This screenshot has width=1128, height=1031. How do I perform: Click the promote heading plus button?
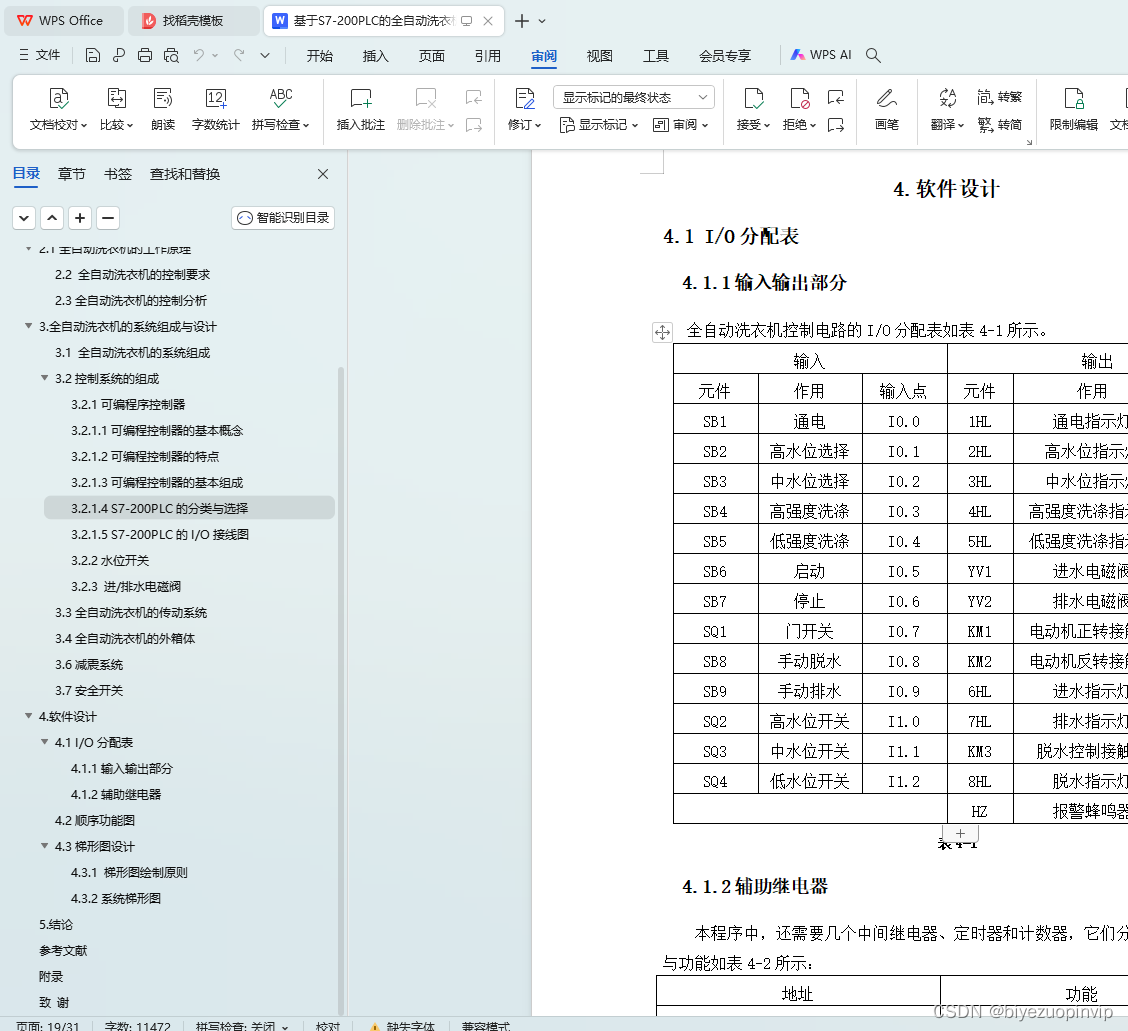(80, 218)
